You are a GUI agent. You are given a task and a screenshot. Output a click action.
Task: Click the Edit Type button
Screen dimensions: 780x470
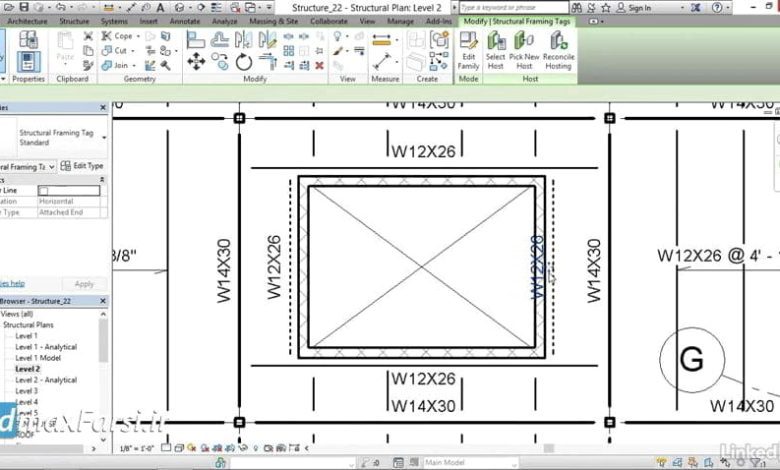(x=82, y=166)
